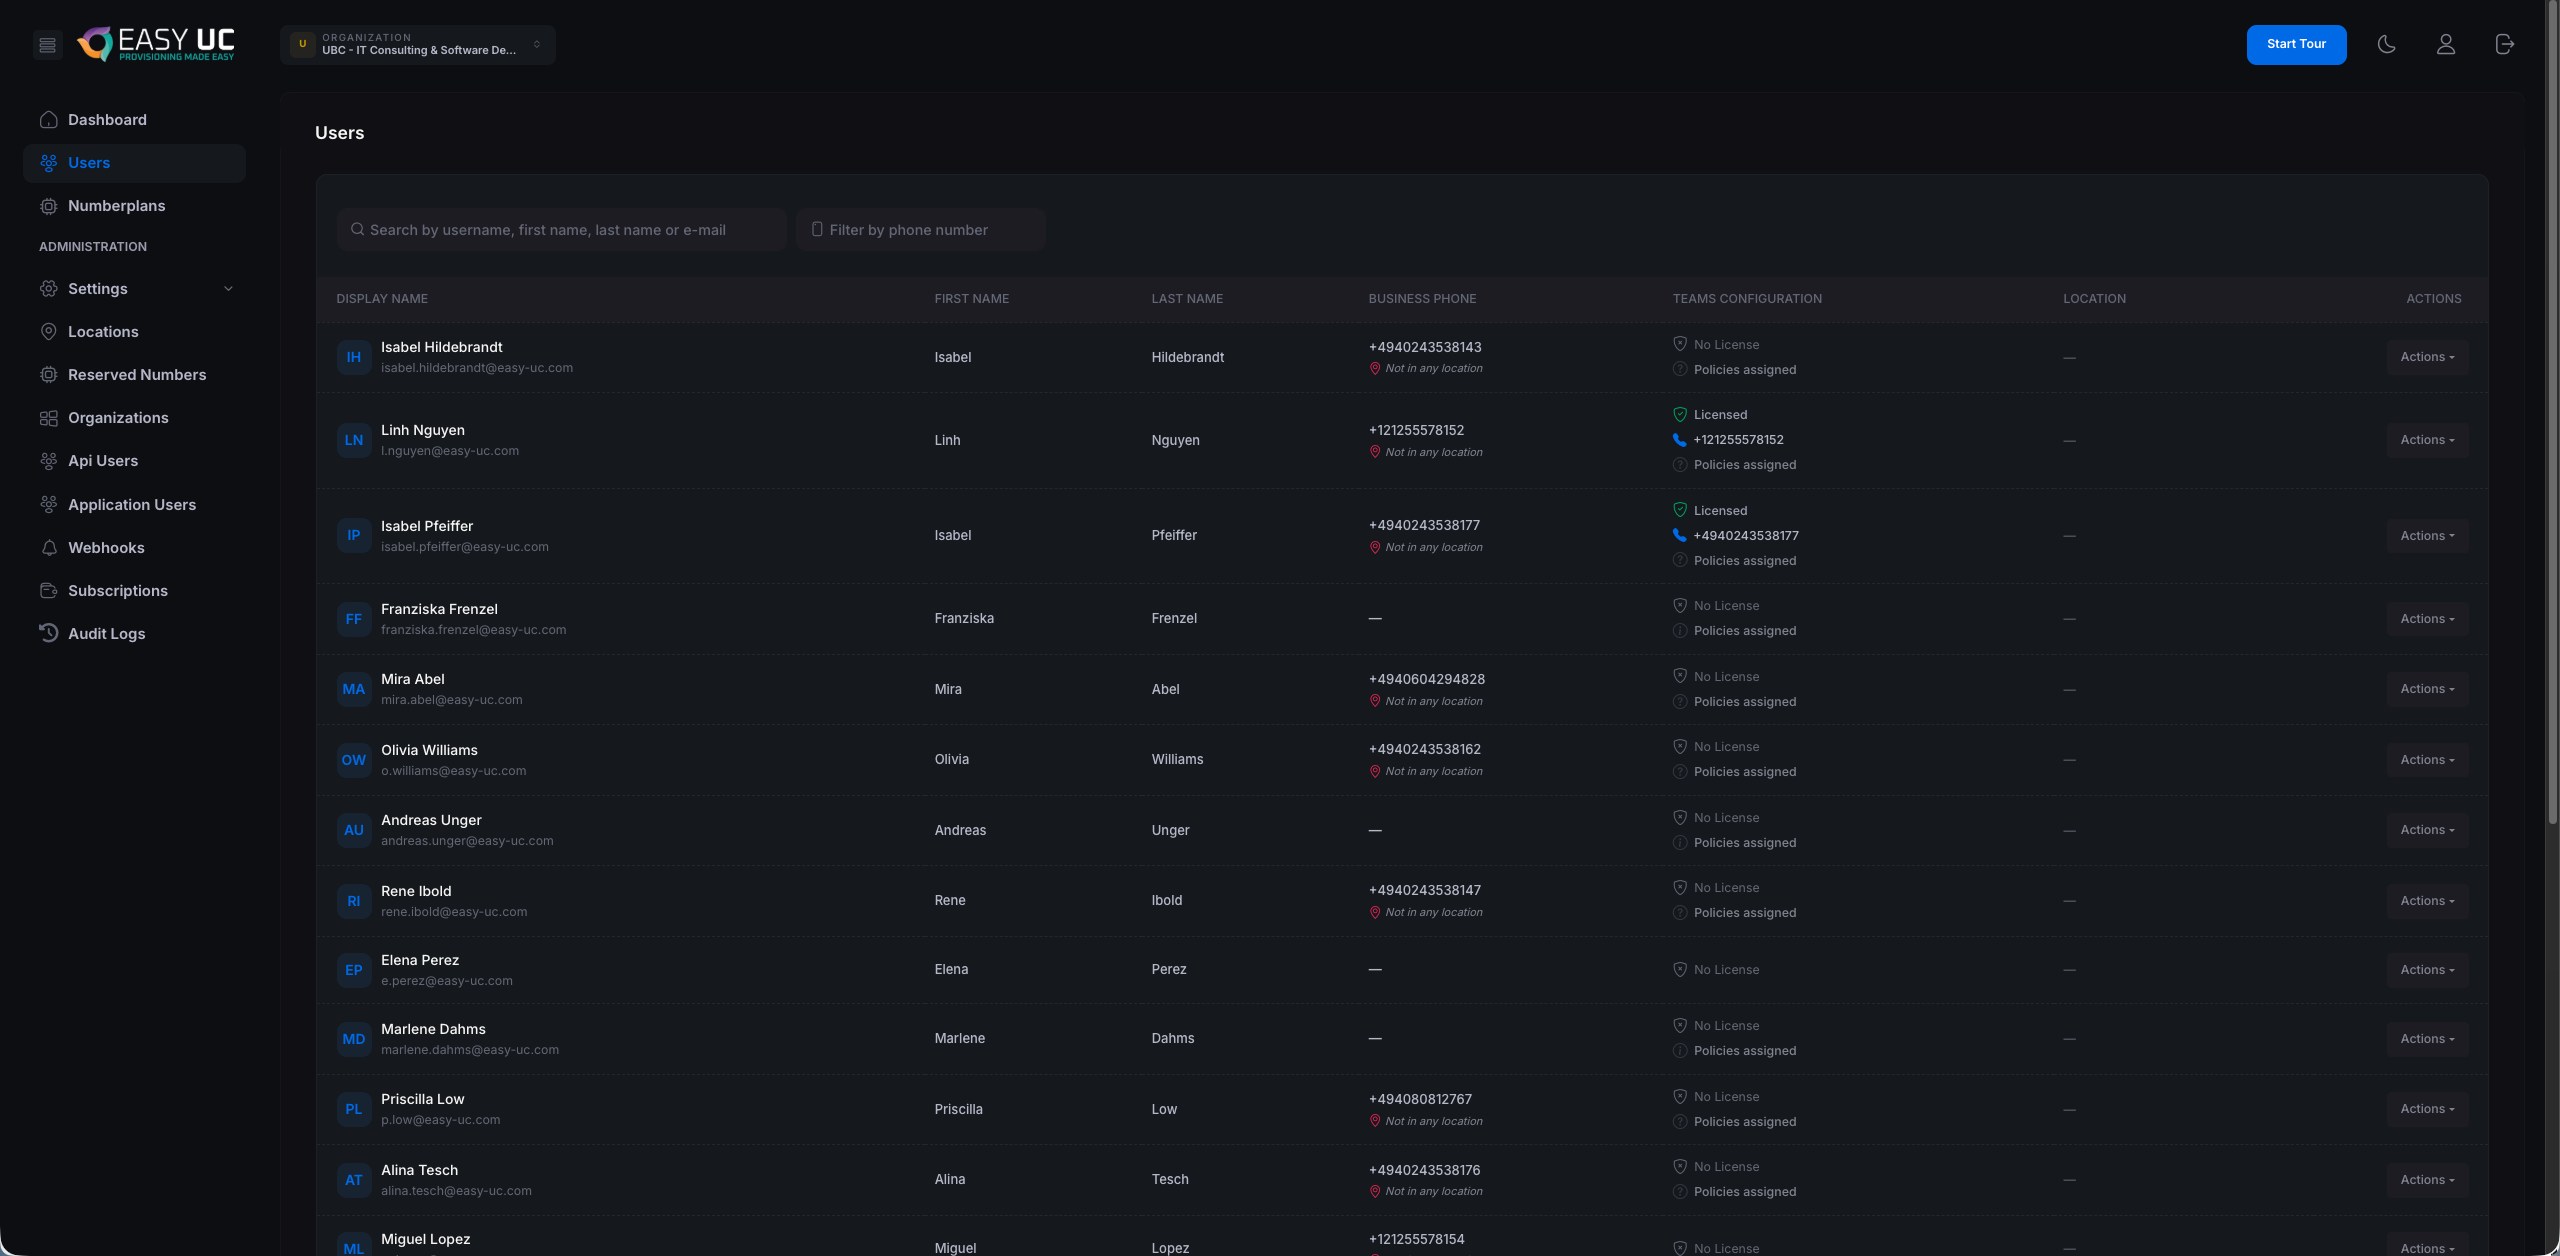
Task: Open Numberplans
Action: pos(134,206)
